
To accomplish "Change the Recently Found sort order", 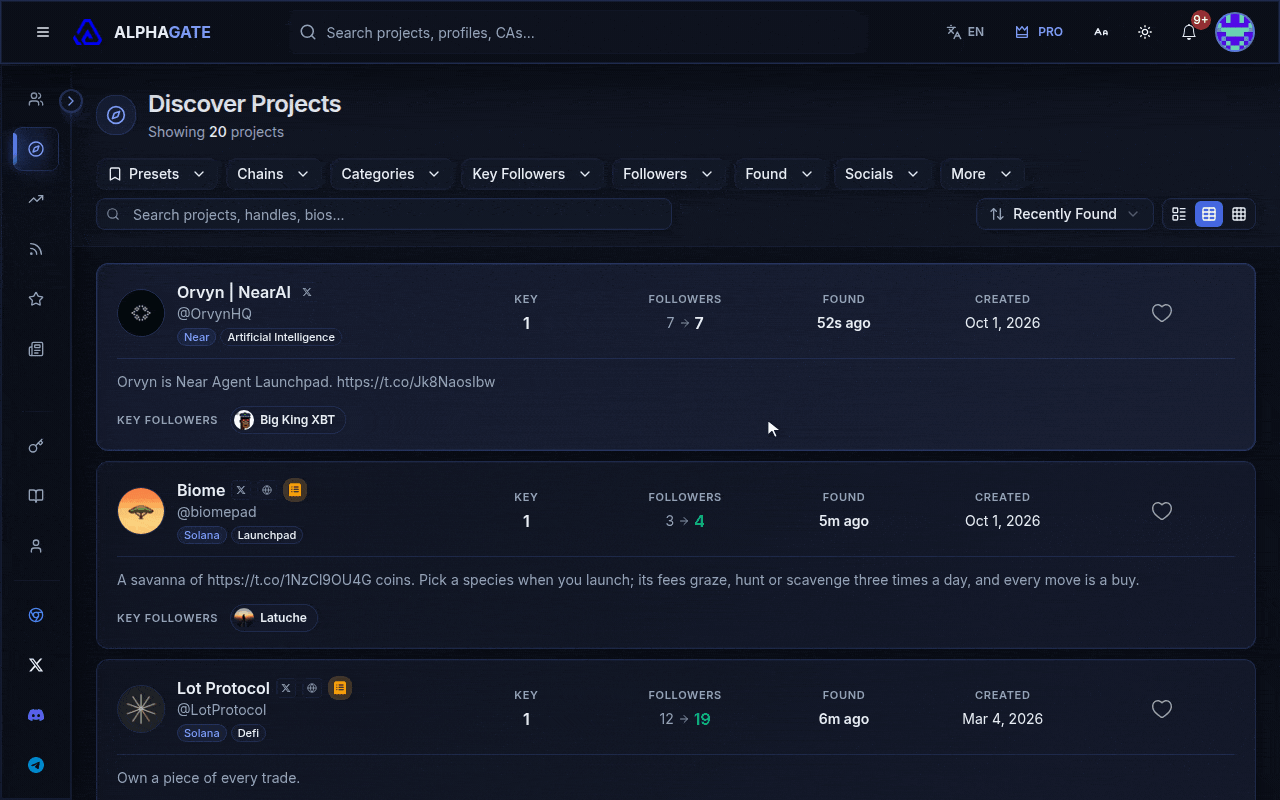I will (1064, 214).
